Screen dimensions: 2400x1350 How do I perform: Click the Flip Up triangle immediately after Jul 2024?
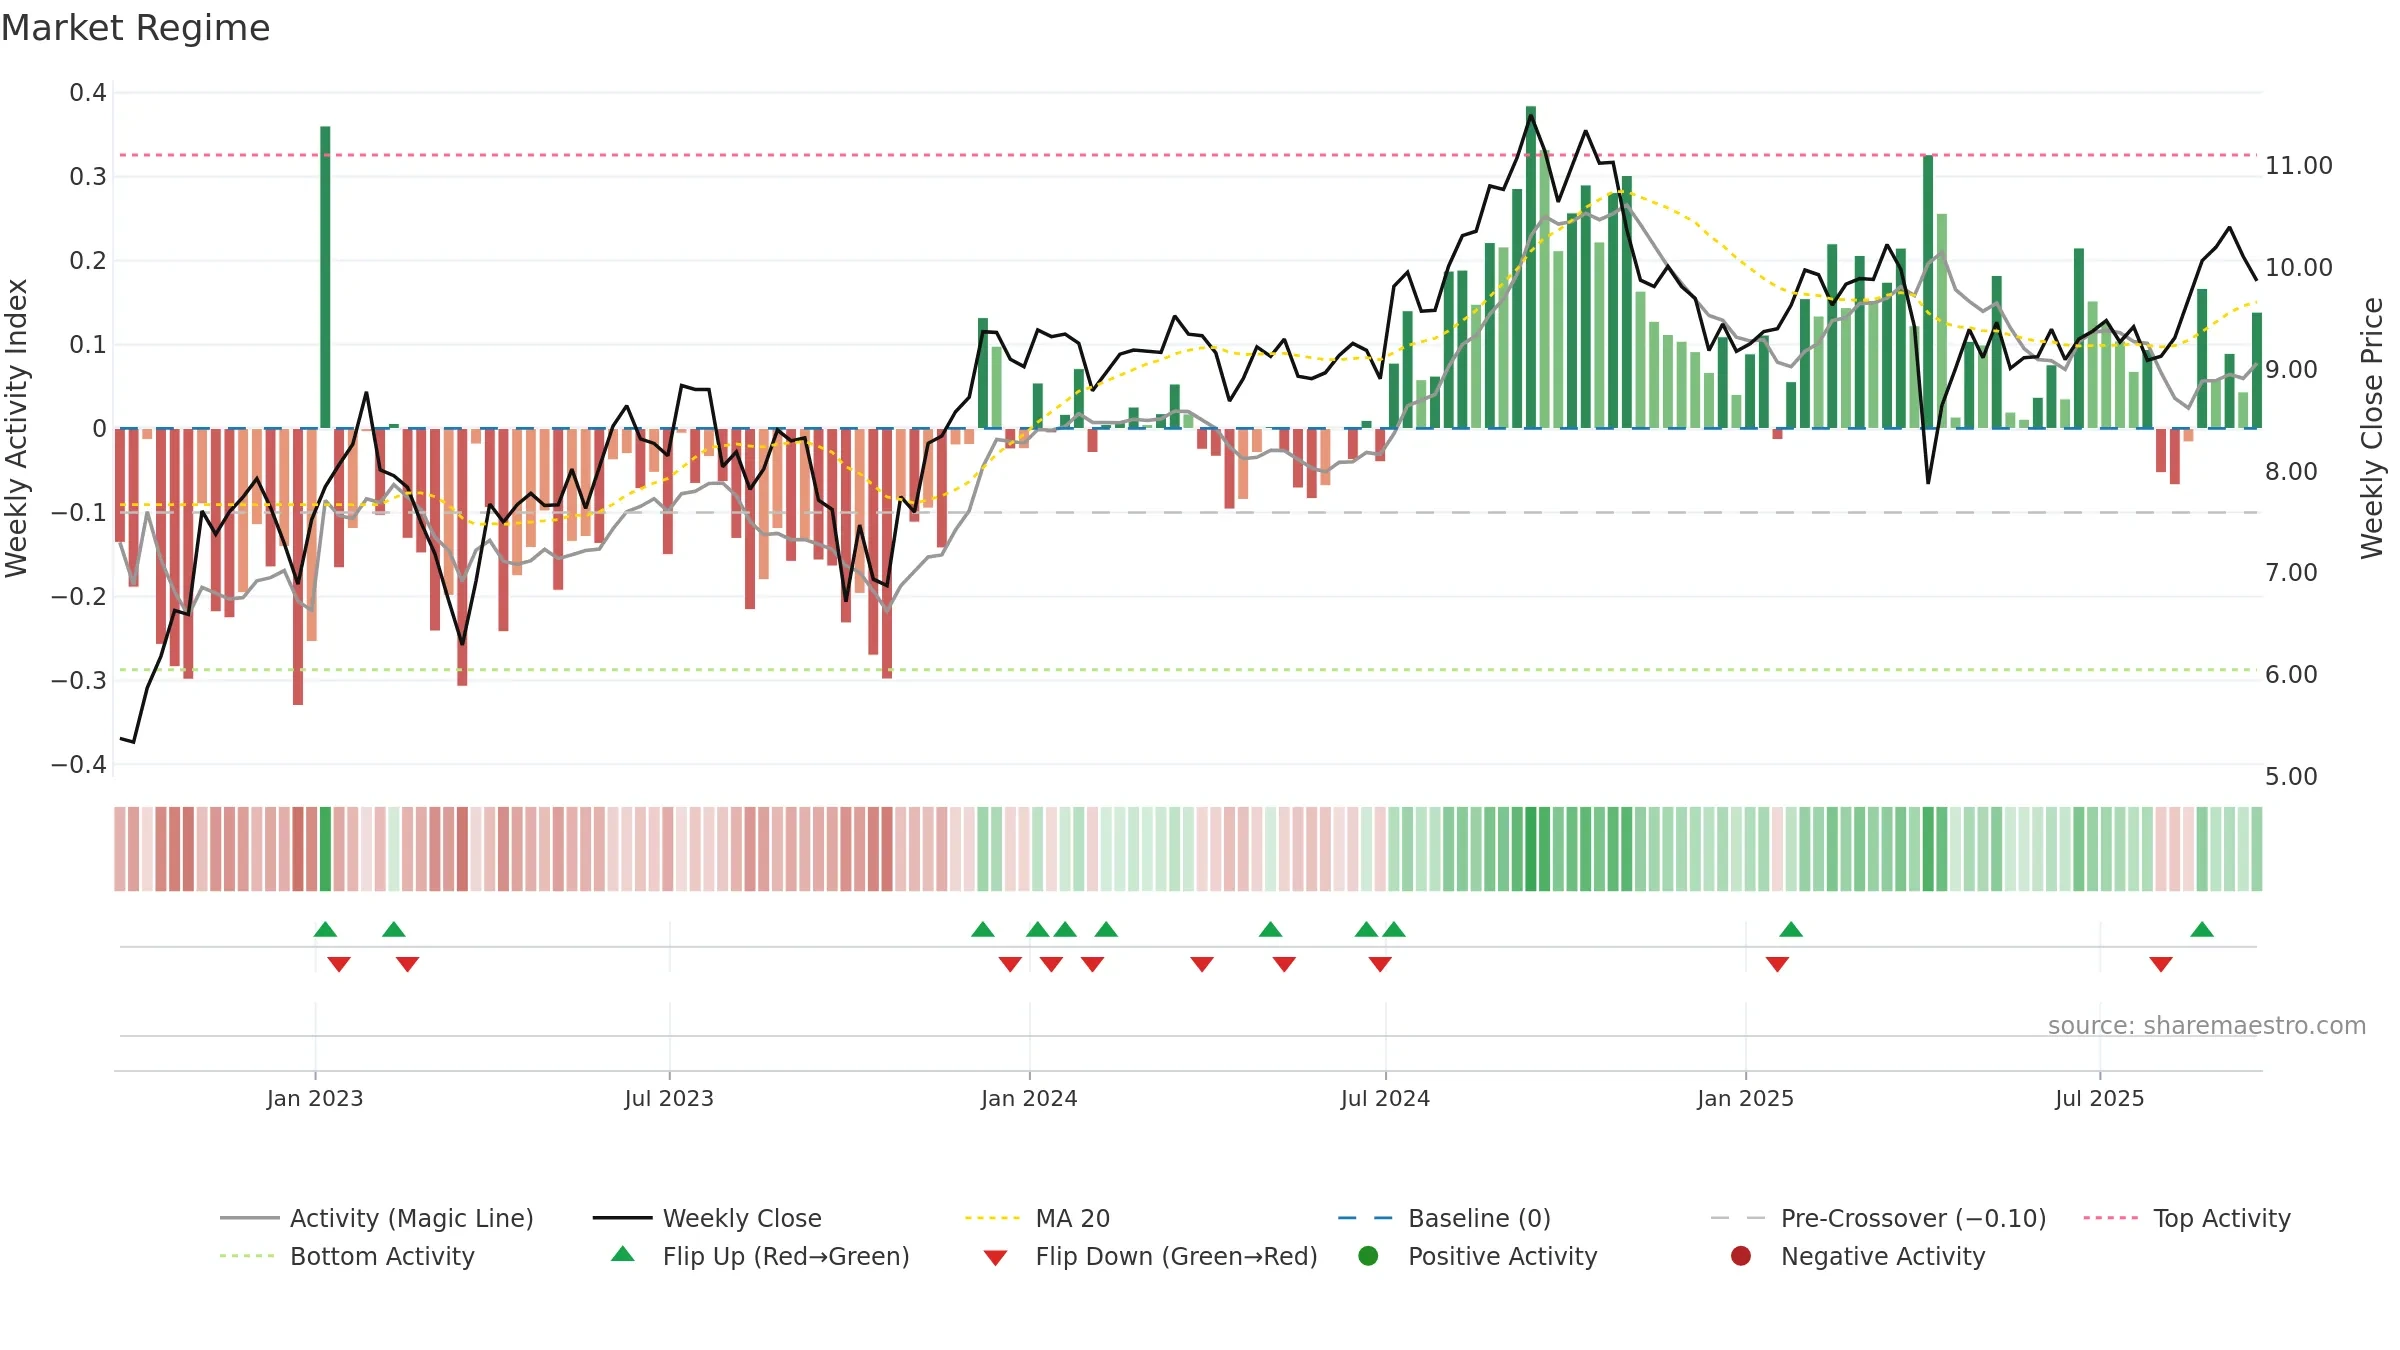(x=1394, y=930)
